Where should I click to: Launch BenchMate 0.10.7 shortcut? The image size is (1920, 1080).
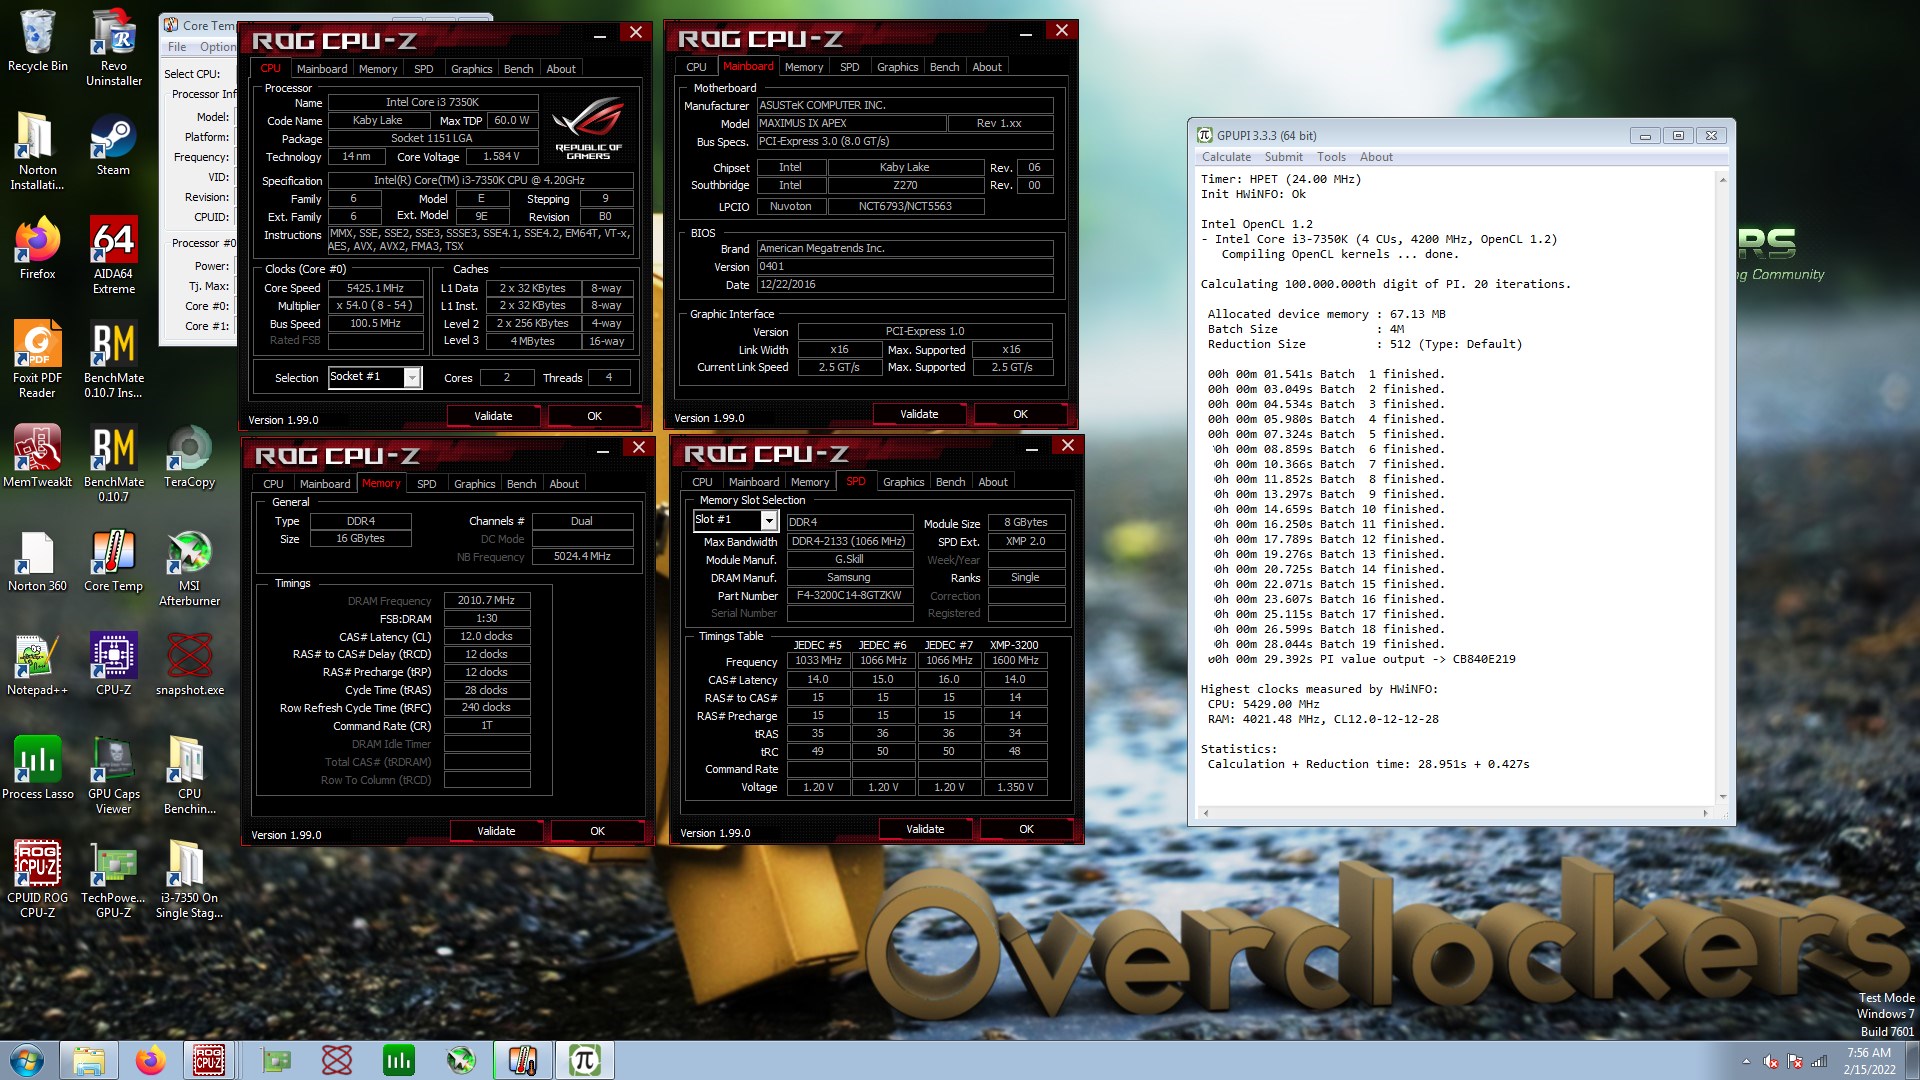coord(114,463)
